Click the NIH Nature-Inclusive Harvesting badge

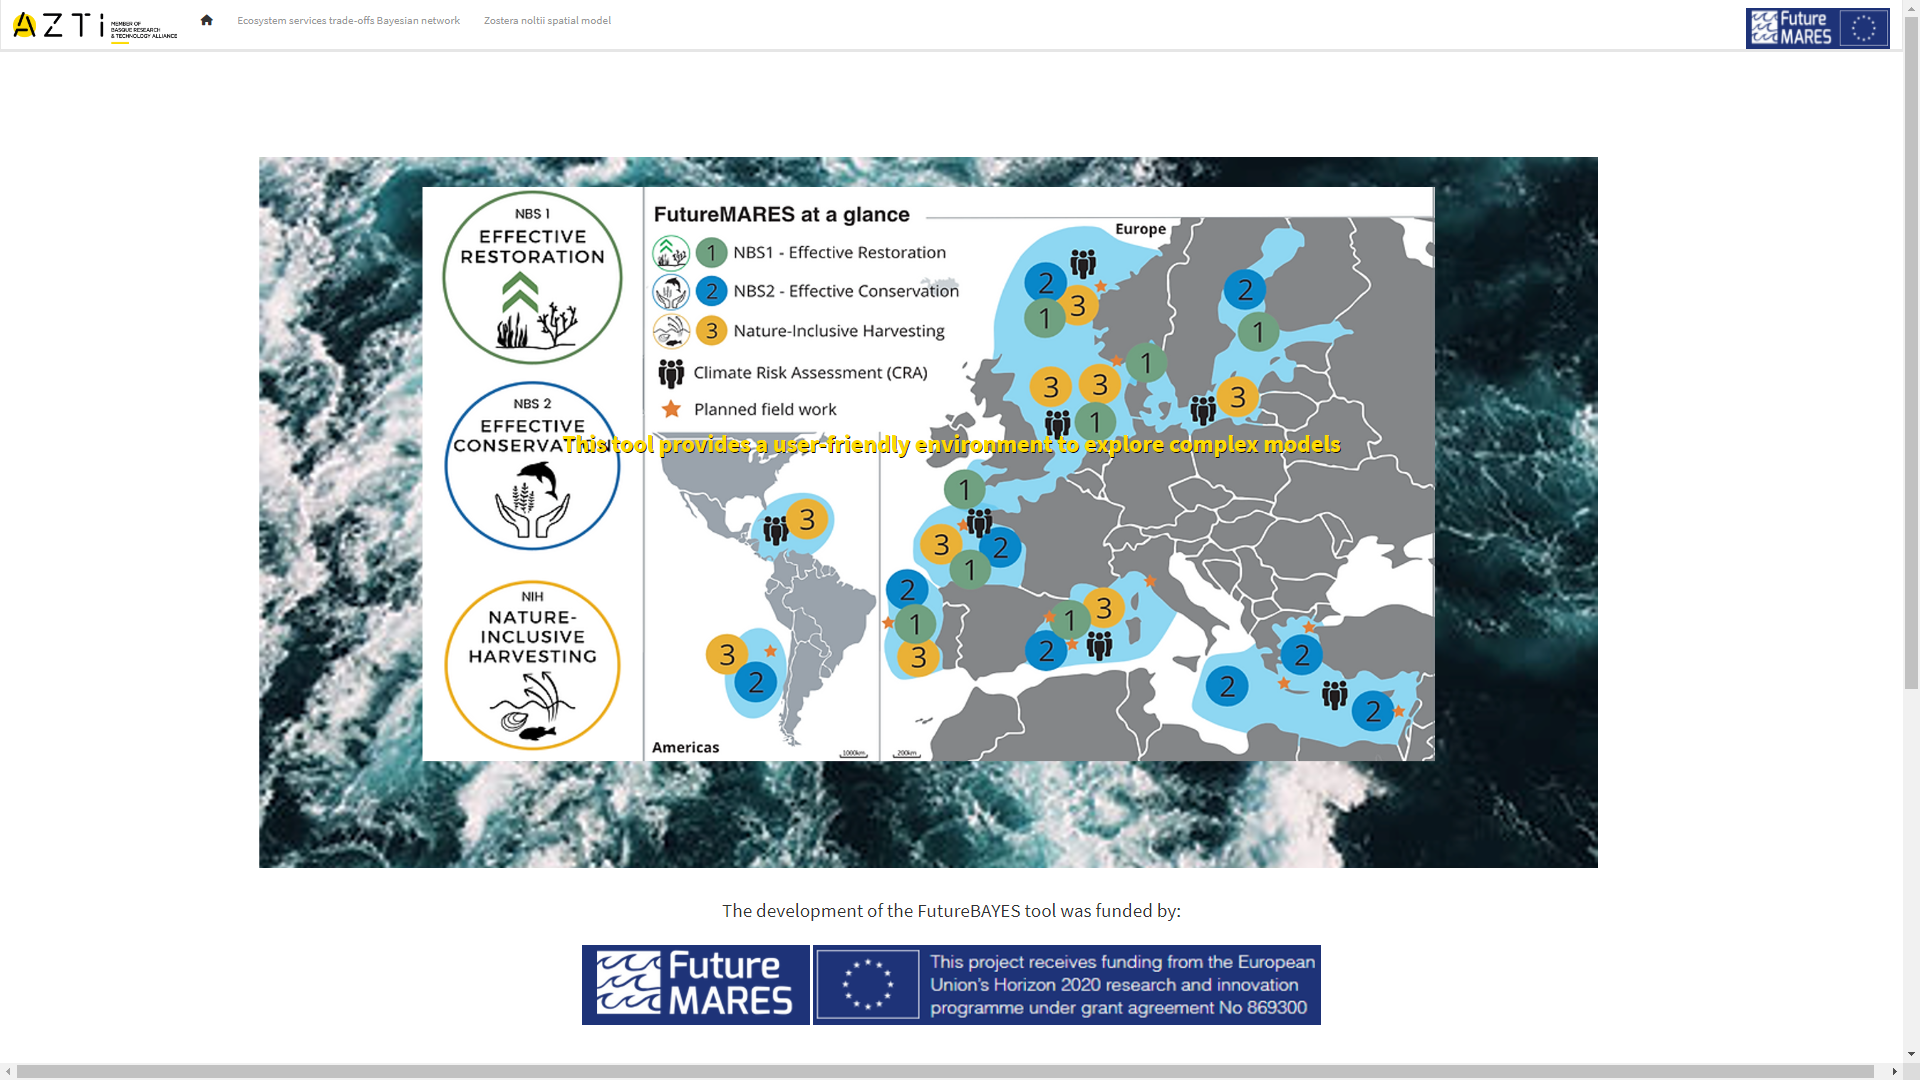[x=532, y=665]
